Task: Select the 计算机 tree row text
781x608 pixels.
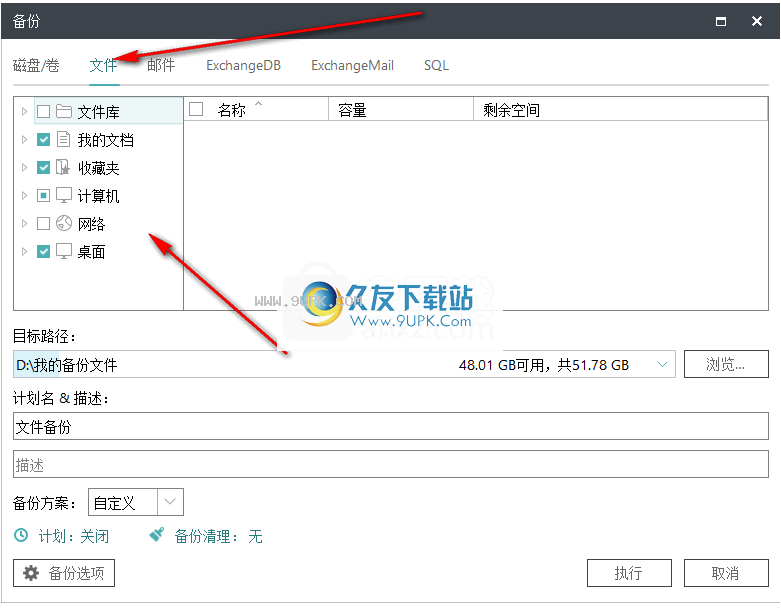Action: click(99, 196)
